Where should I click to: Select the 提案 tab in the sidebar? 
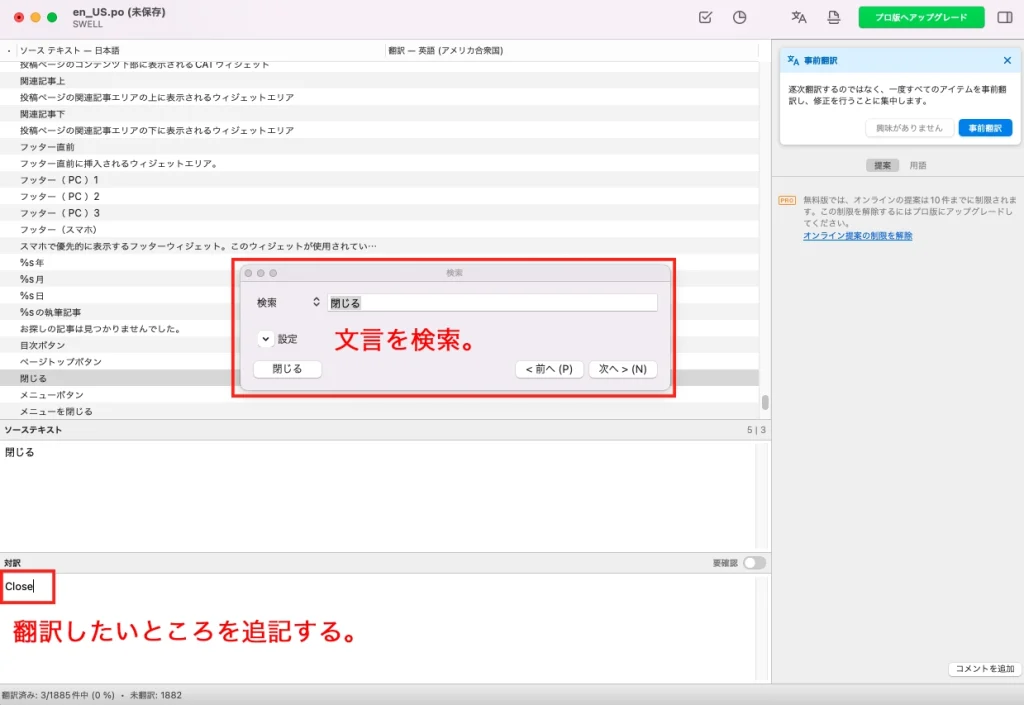point(882,165)
